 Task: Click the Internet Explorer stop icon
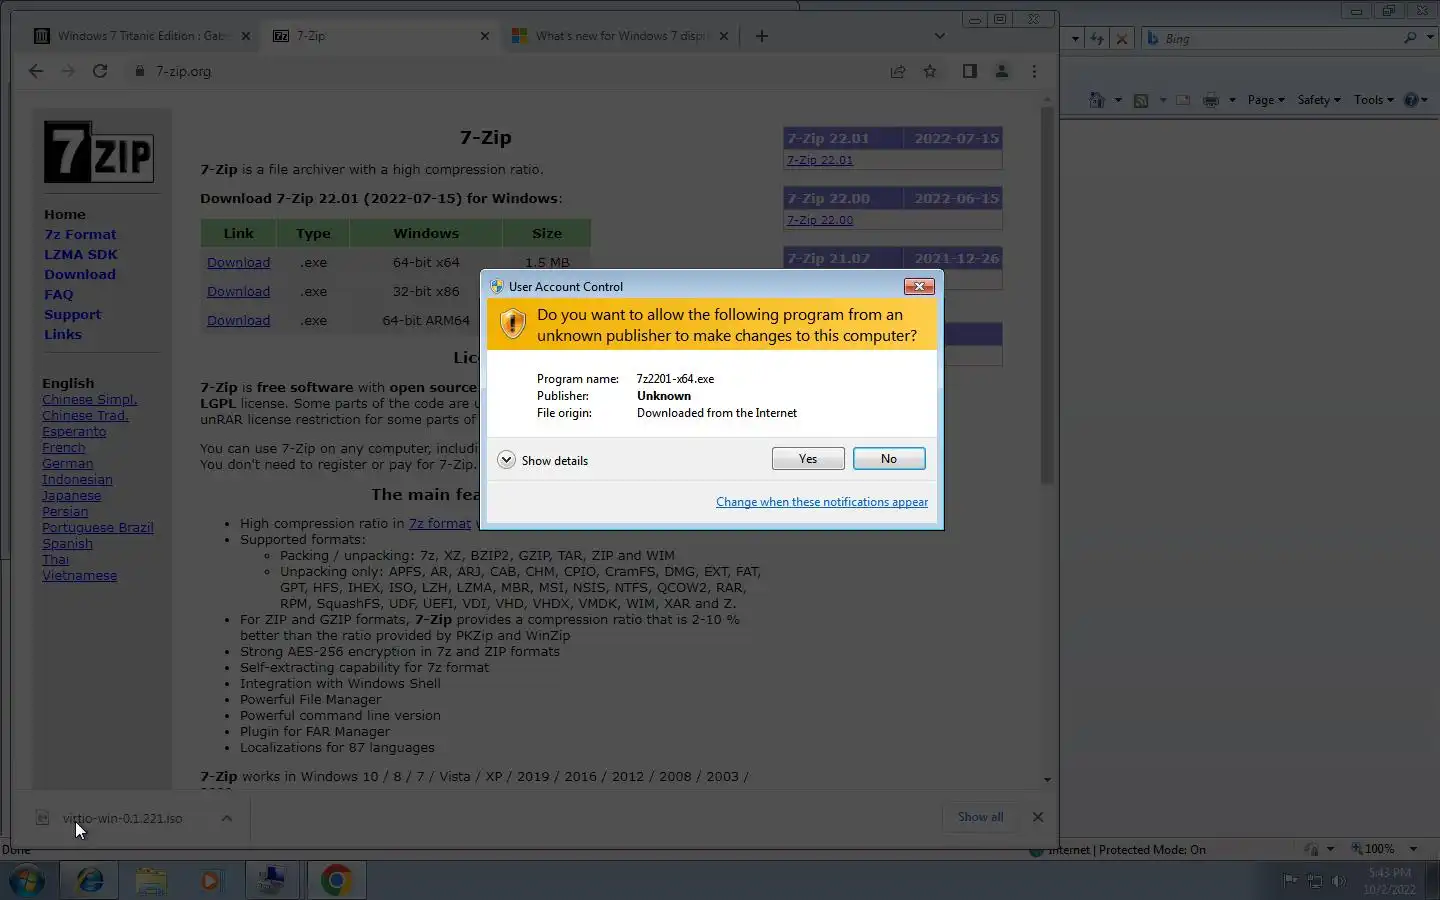click(x=1122, y=39)
